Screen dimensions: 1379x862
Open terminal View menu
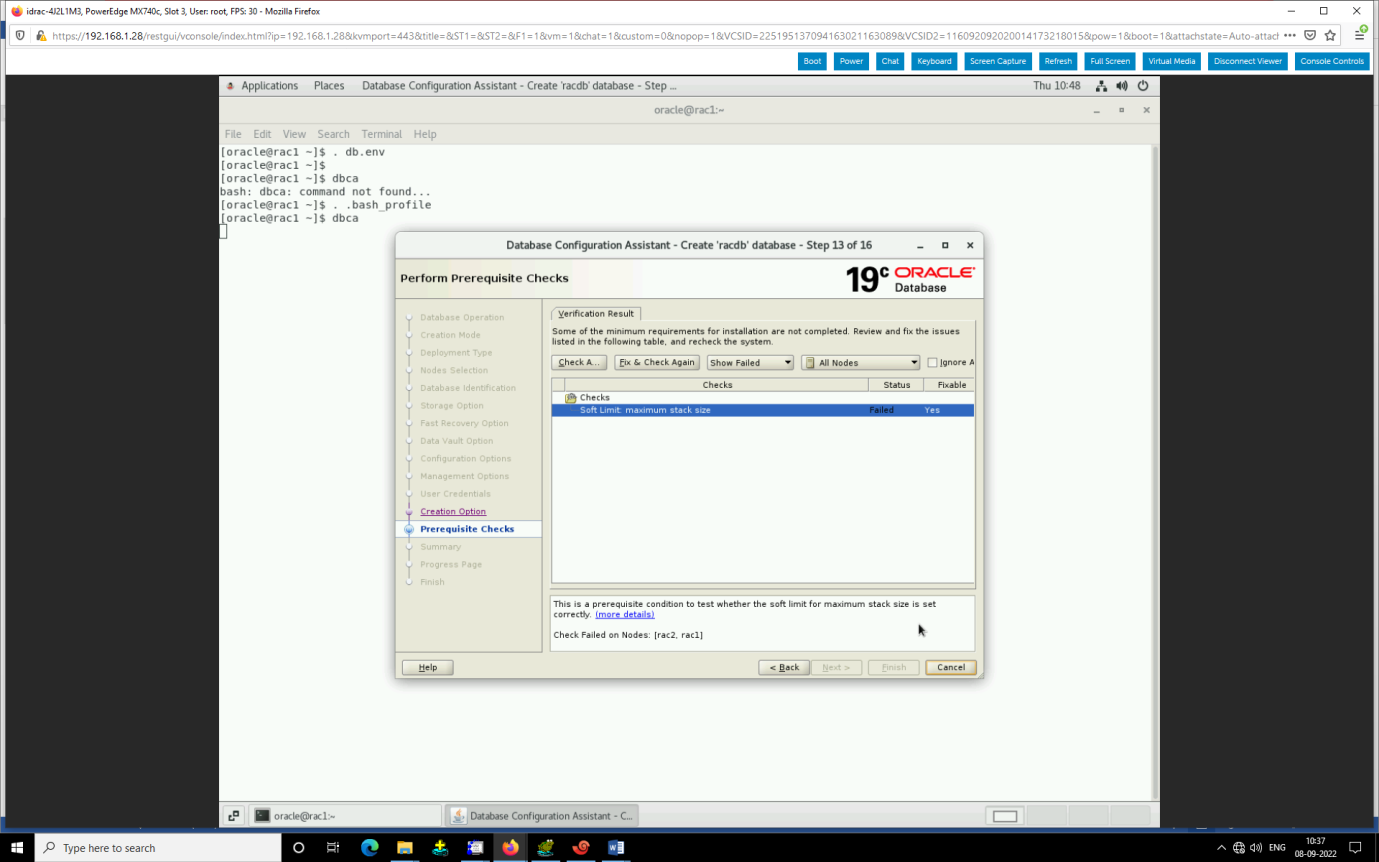pyautogui.click(x=294, y=134)
